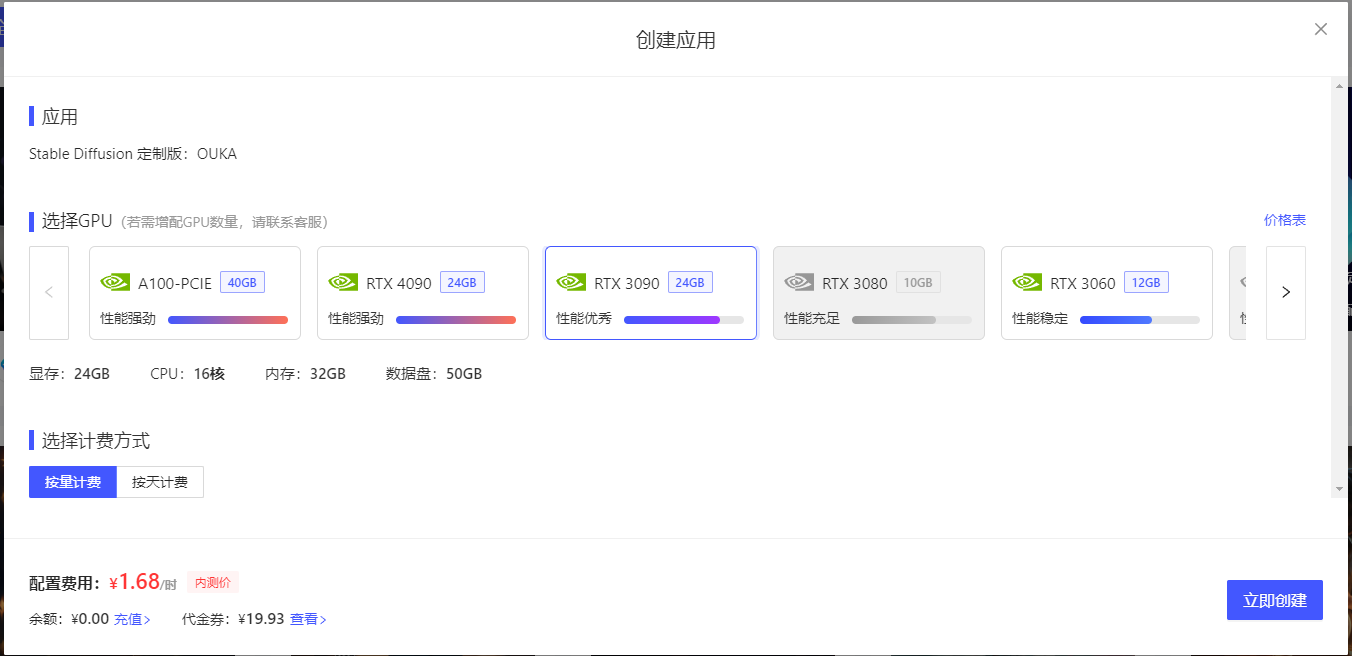
Task: Click 立即创建 button
Action: point(1275,600)
